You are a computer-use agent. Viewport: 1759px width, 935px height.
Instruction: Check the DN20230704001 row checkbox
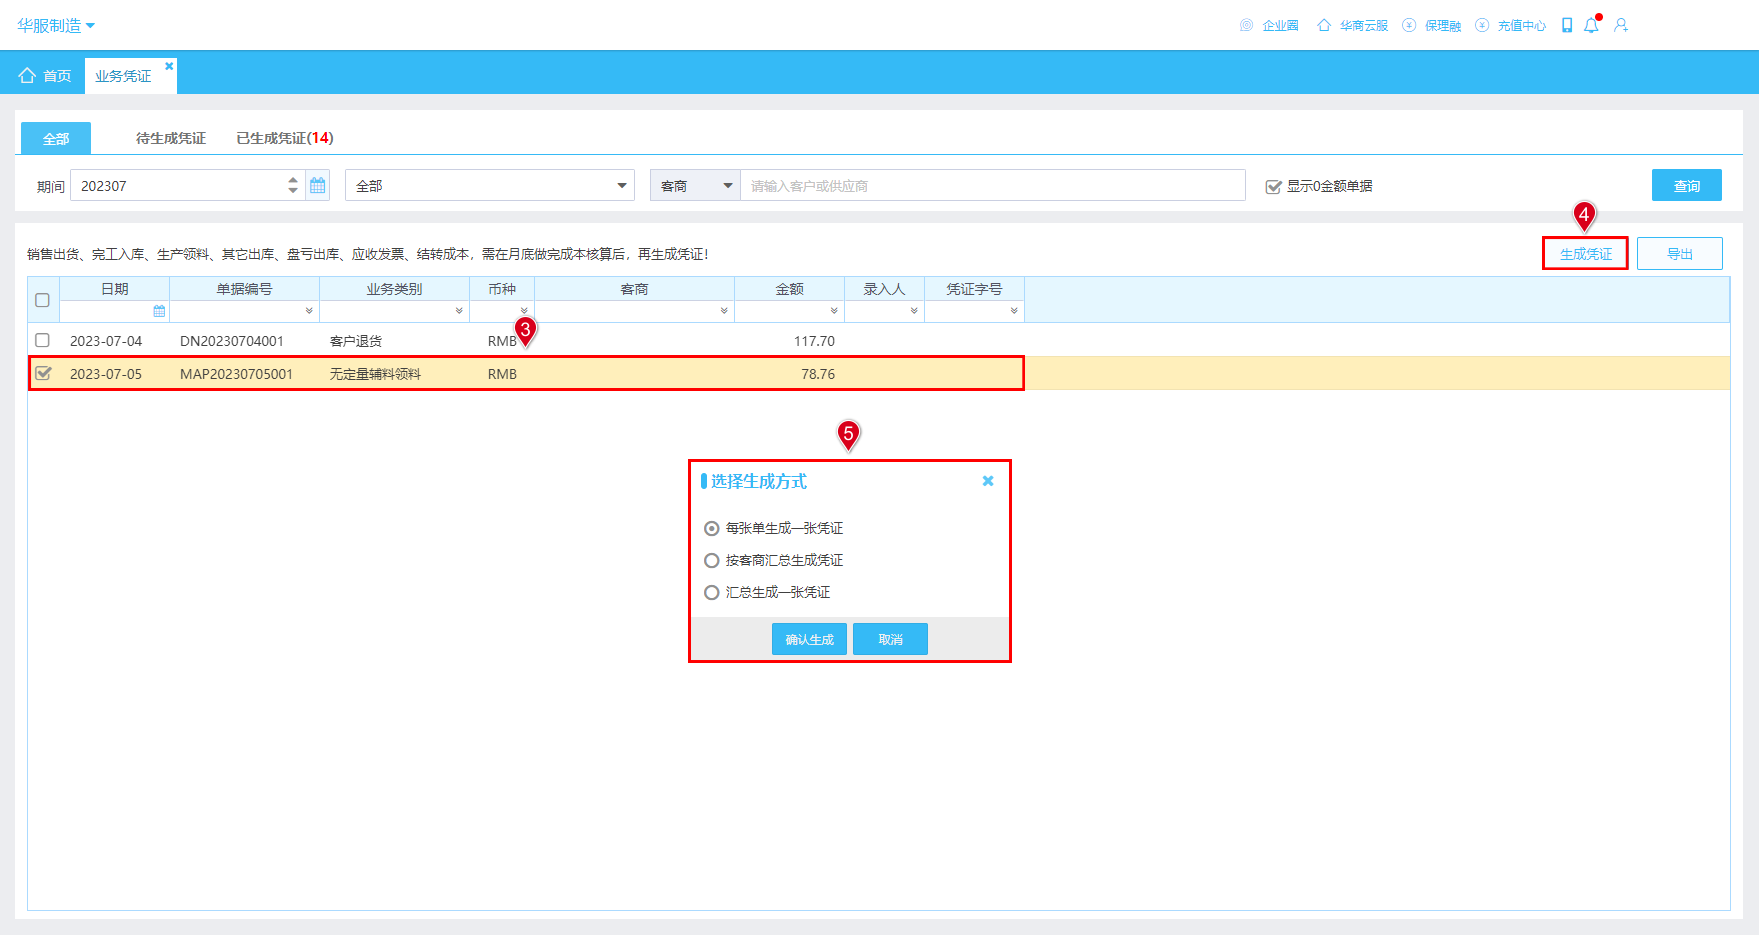[42, 340]
